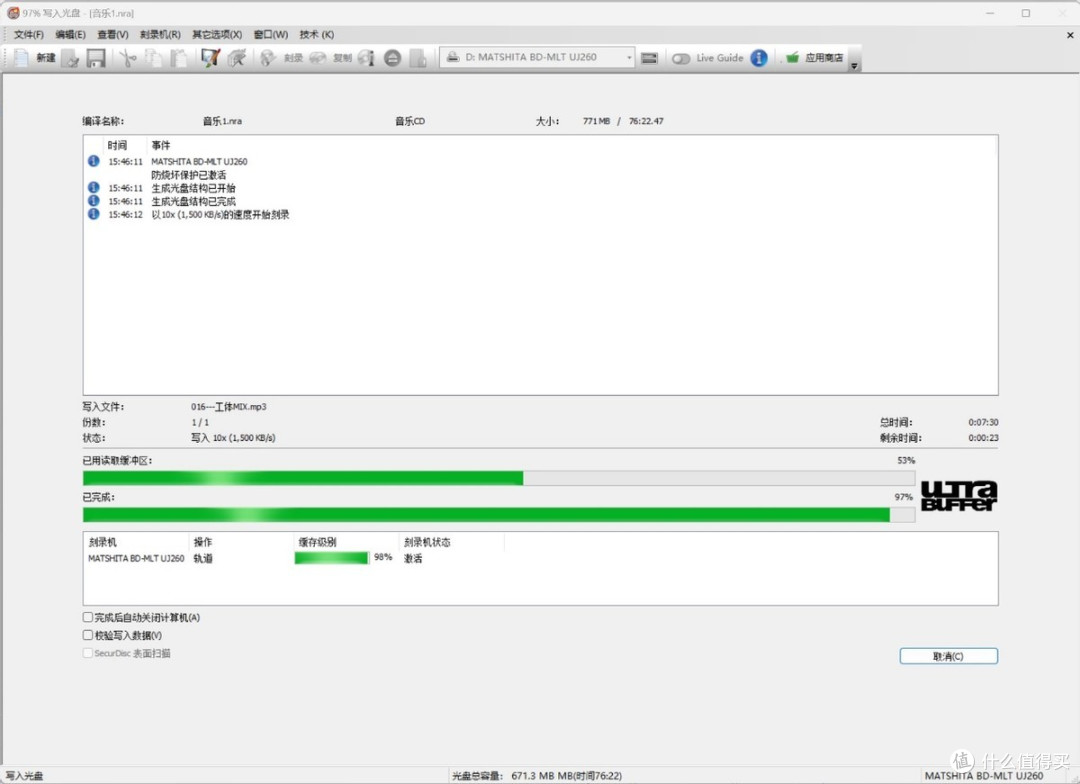Click the icon right of Eject
The height and width of the screenshot is (784, 1080).
[418, 58]
